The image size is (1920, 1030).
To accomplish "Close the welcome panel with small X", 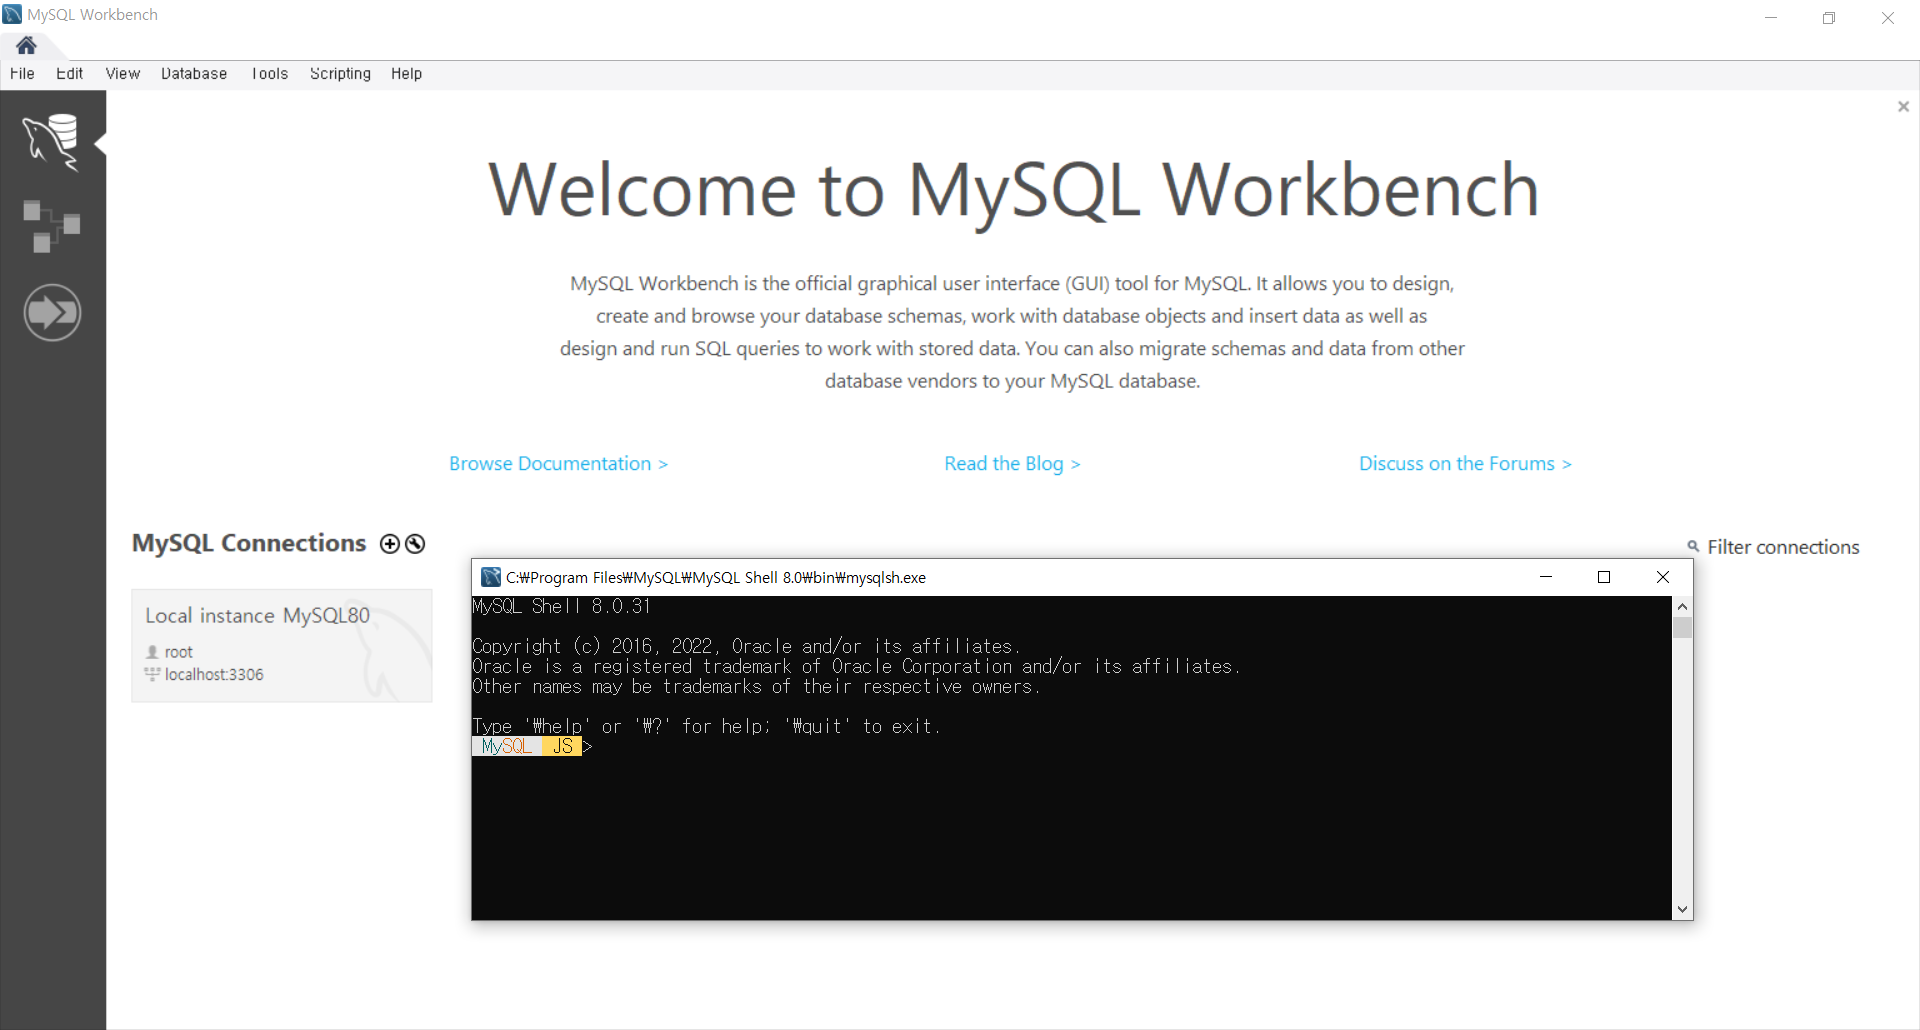I will coord(1903,106).
